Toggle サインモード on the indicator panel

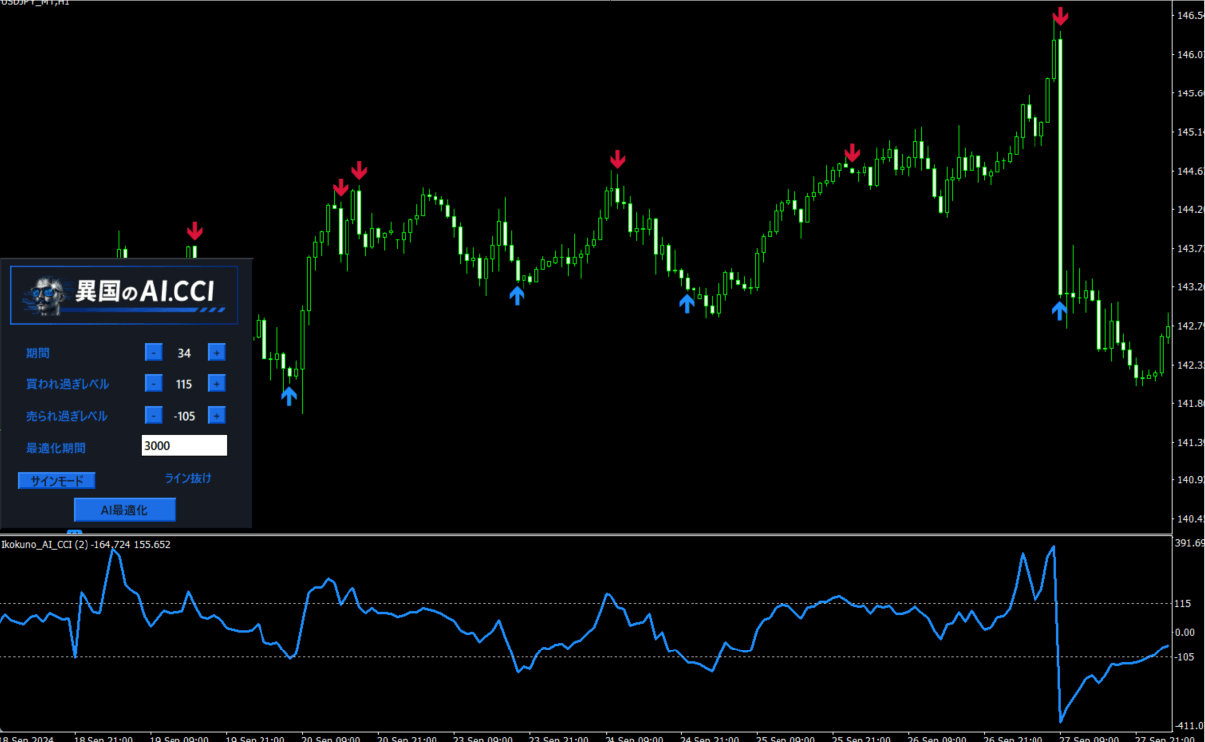pos(56,480)
